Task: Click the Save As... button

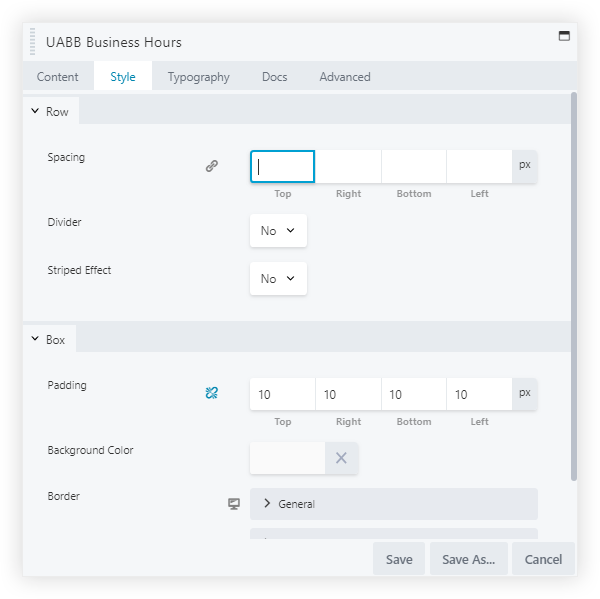Action: click(468, 559)
